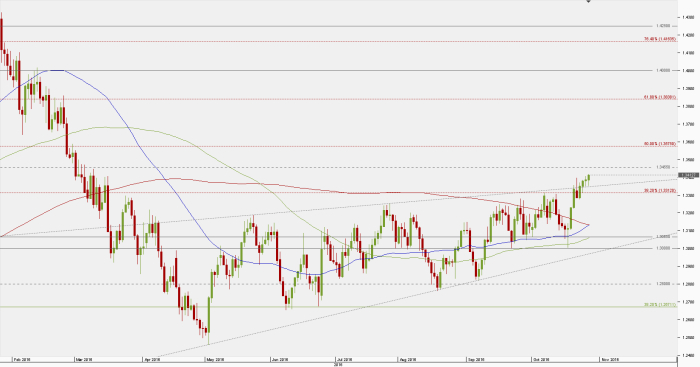The width and height of the screenshot is (700, 367).
Task: Select the blue moving average line at its peak
Action: tap(57, 70)
